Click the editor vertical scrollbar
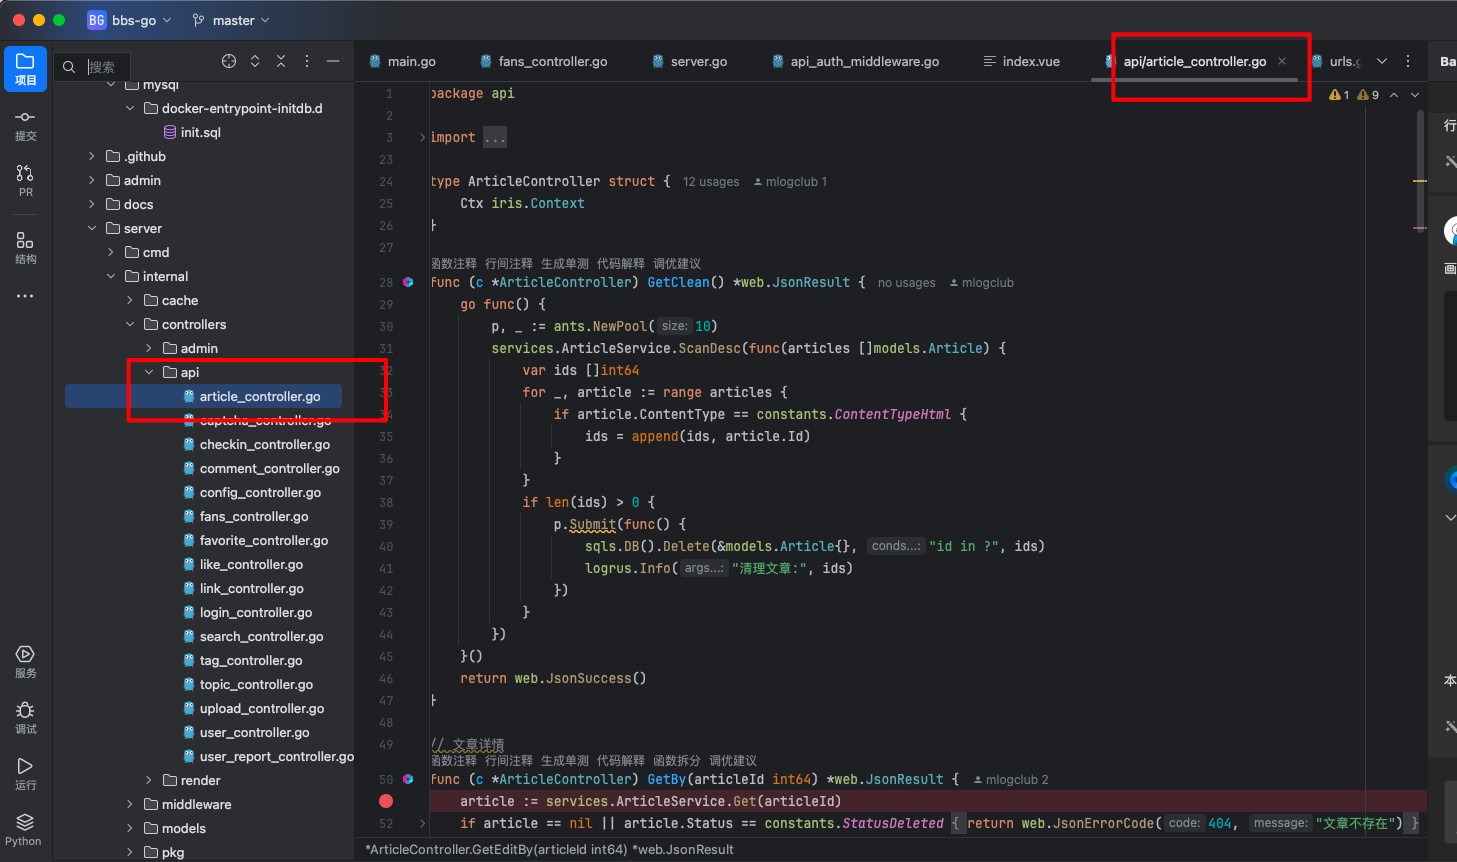 [x=1420, y=170]
